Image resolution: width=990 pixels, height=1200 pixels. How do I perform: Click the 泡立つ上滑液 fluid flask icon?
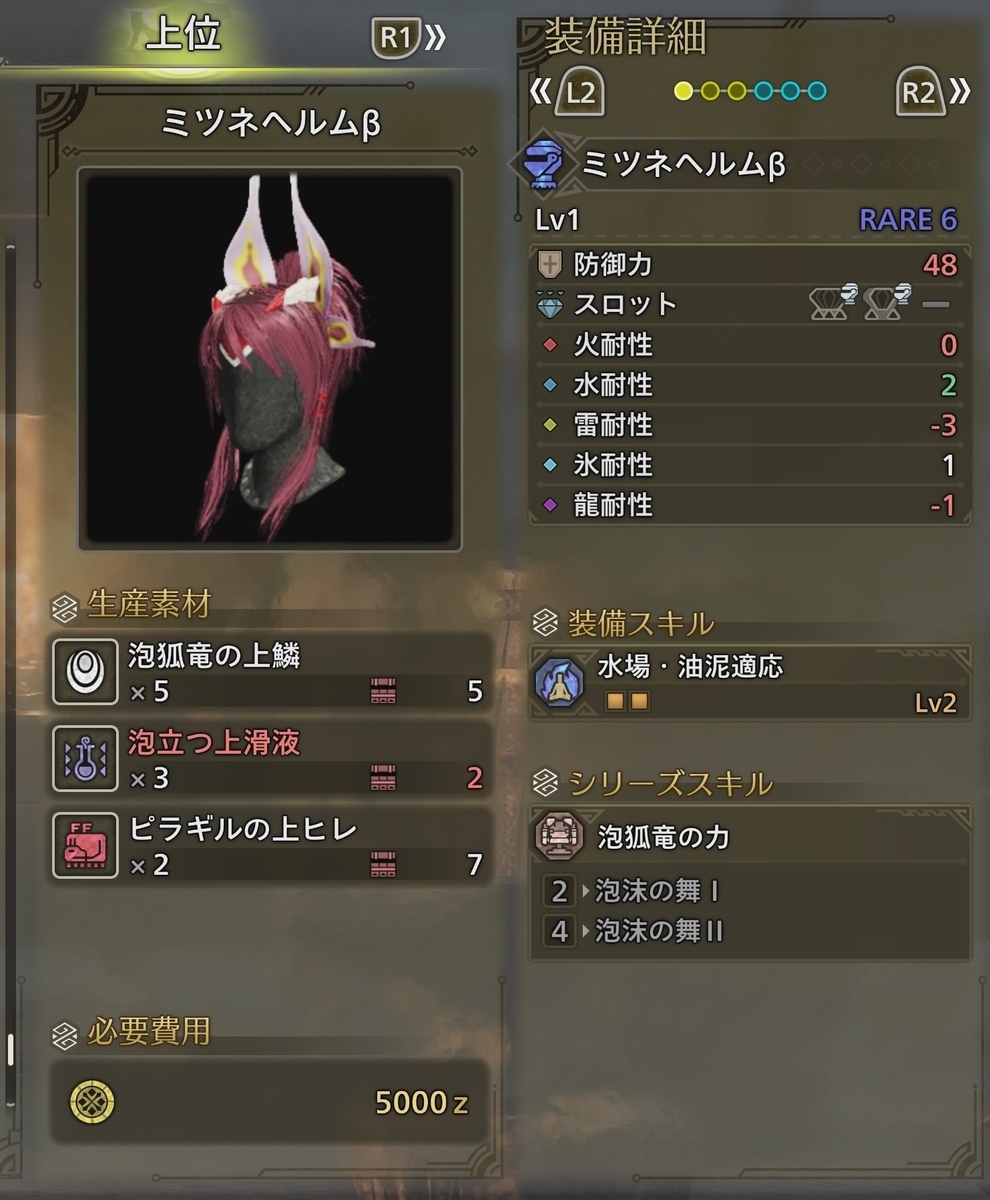pyautogui.click(x=85, y=758)
